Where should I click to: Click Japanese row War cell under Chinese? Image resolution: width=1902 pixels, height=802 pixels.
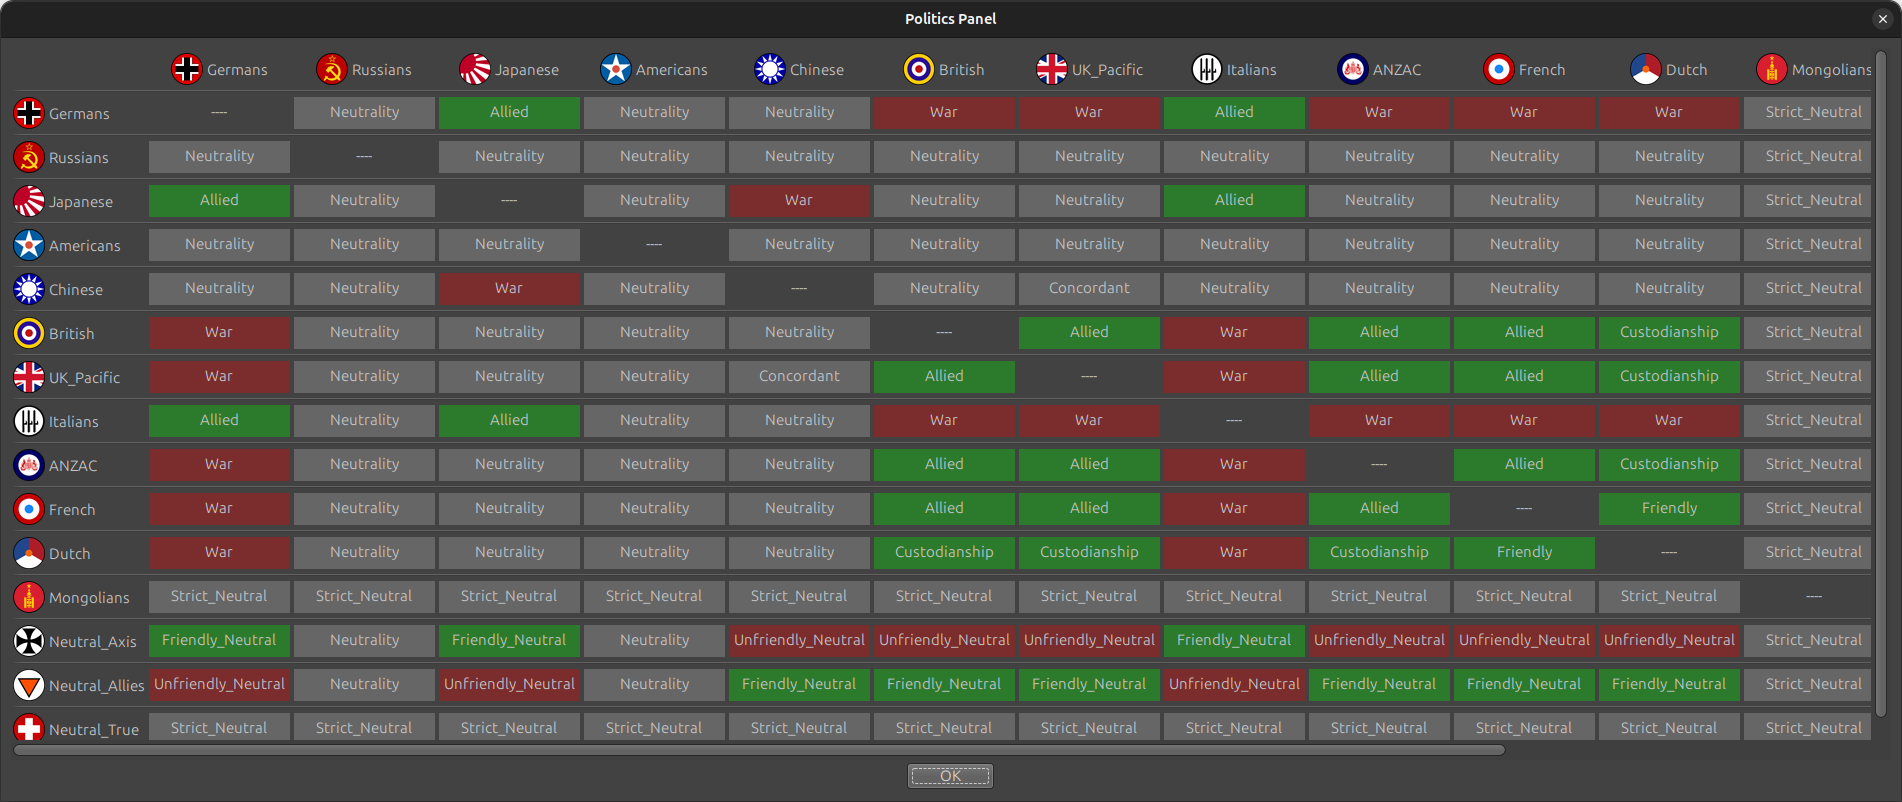(x=798, y=200)
